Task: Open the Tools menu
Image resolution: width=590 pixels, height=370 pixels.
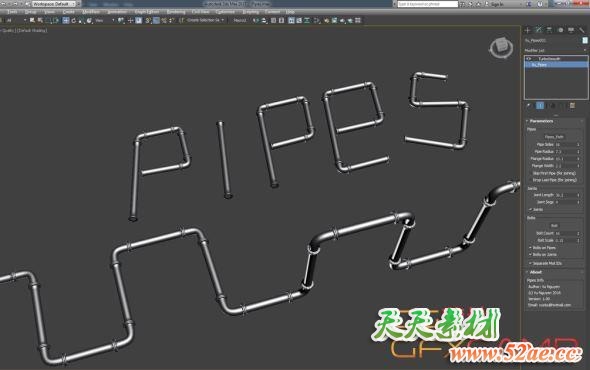Action: (12, 12)
